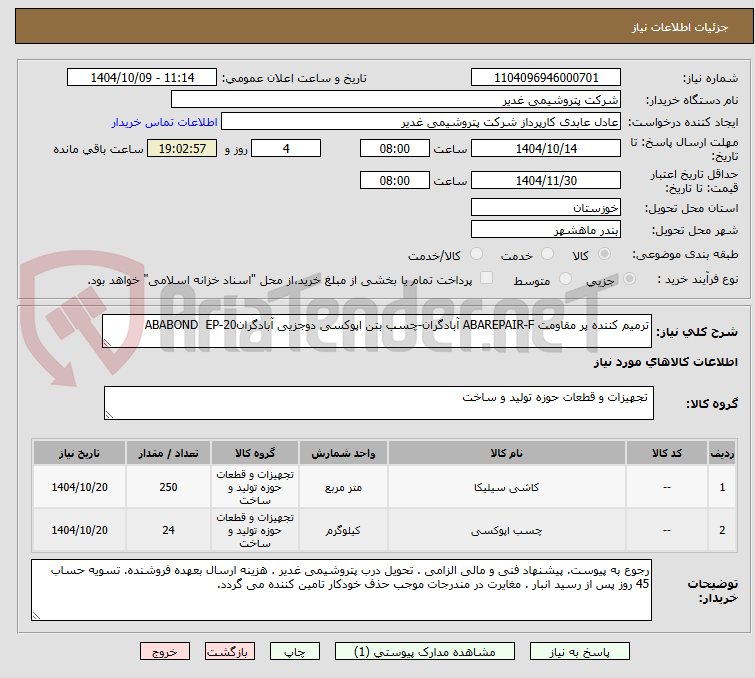The image size is (755, 678).
Task: Open buyer contact info link
Action: [165, 122]
